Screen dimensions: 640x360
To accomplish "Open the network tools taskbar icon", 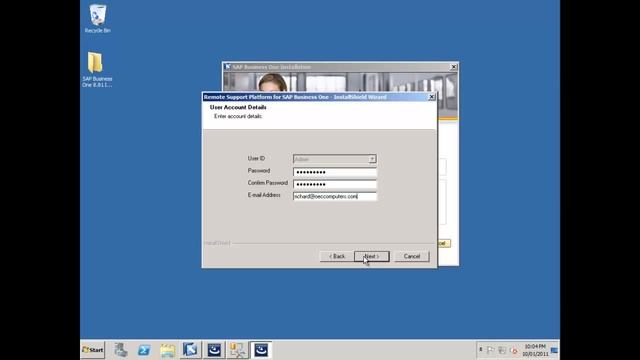I will [x=238, y=350].
